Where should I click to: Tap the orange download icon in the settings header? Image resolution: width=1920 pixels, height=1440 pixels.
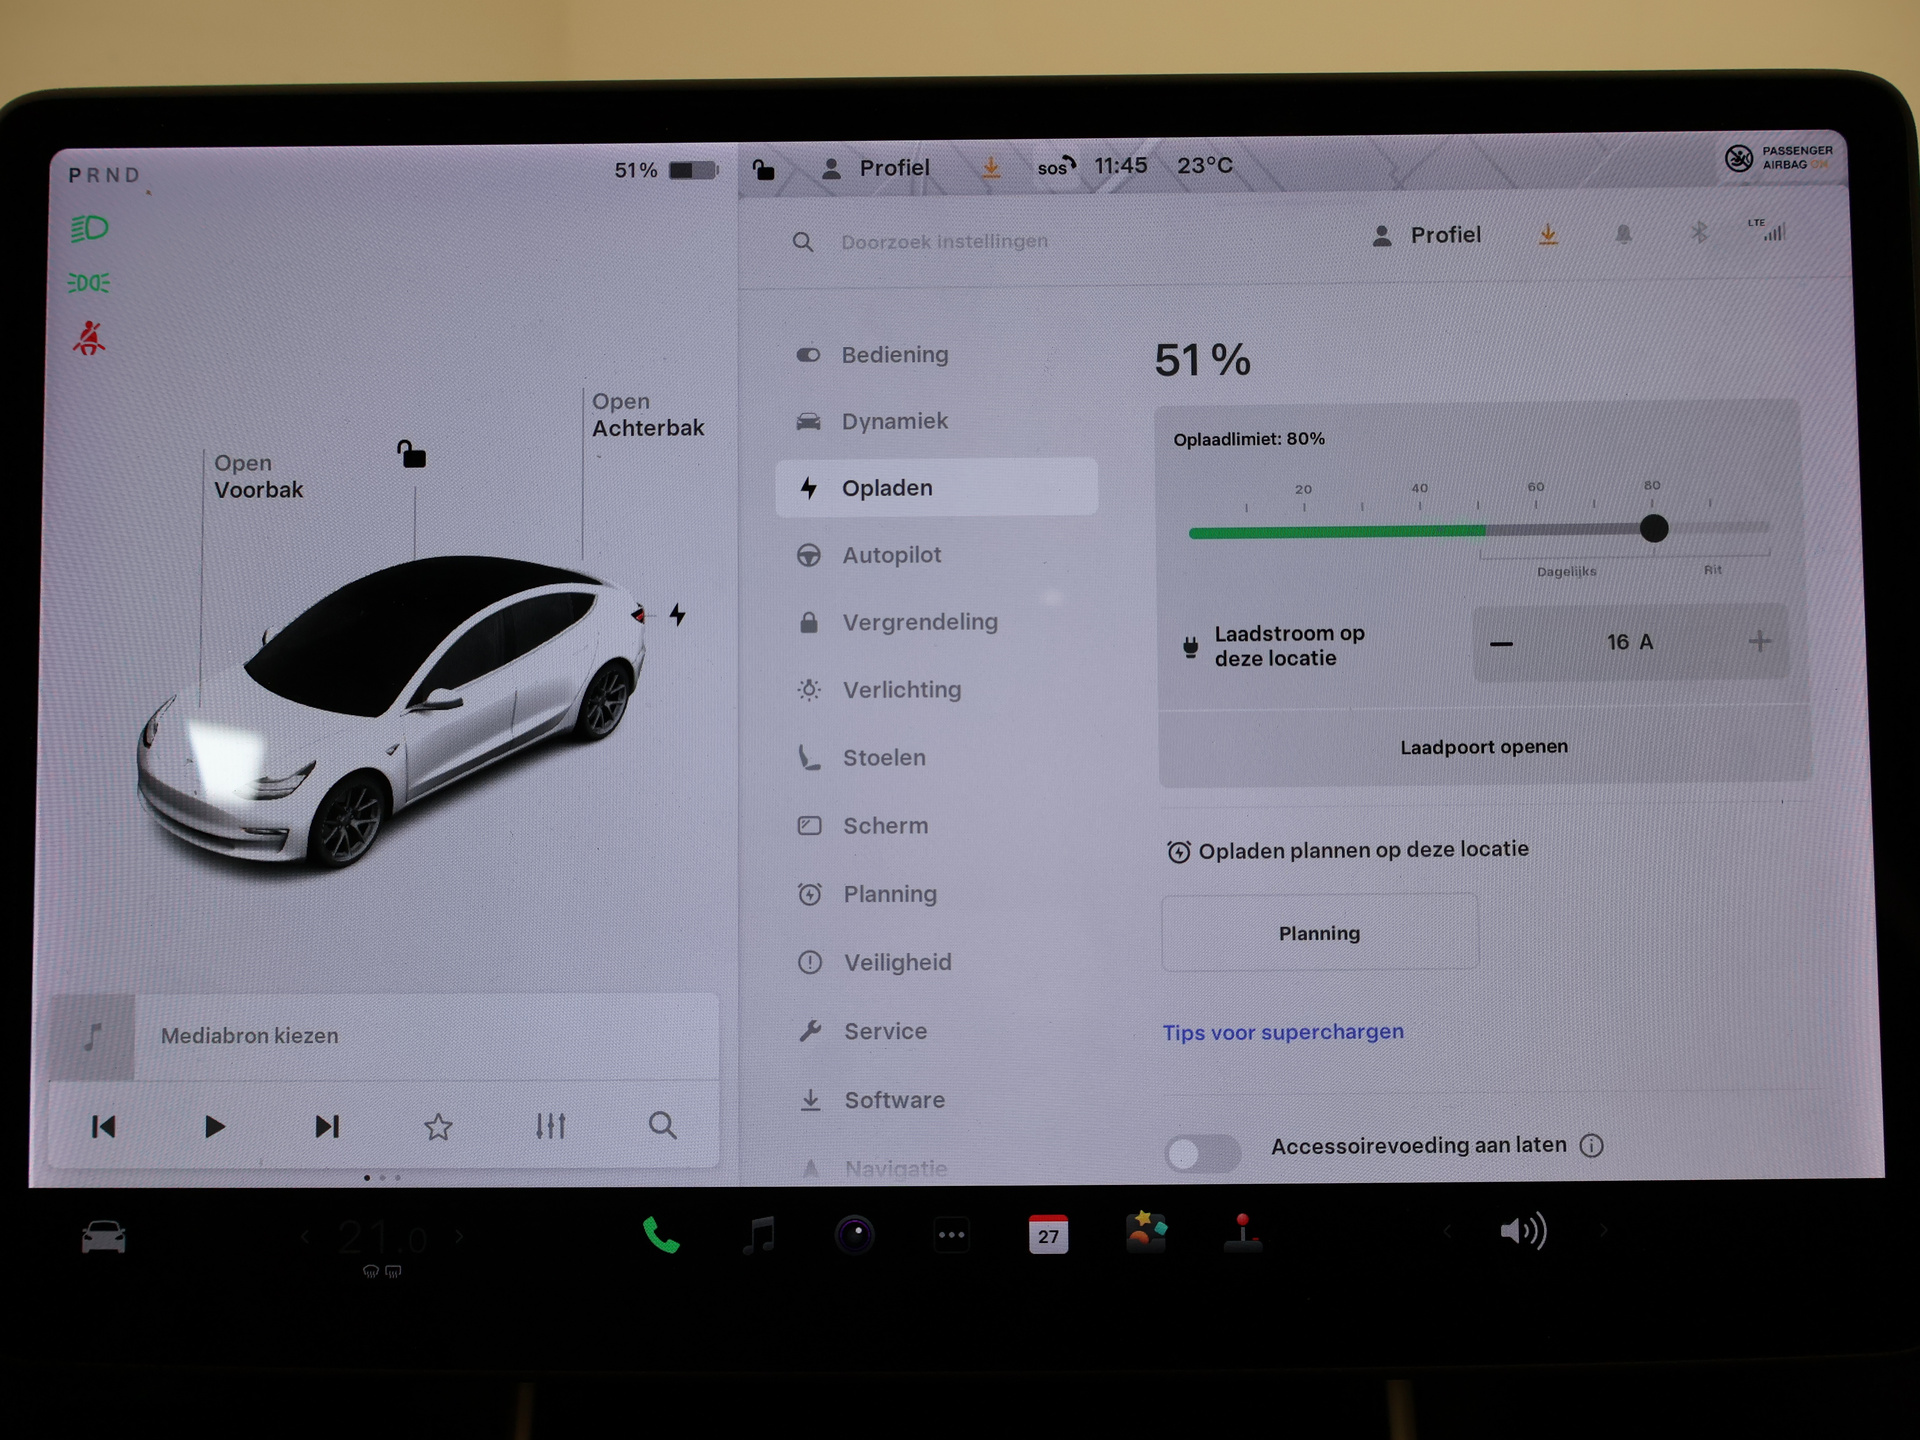[x=1548, y=235]
